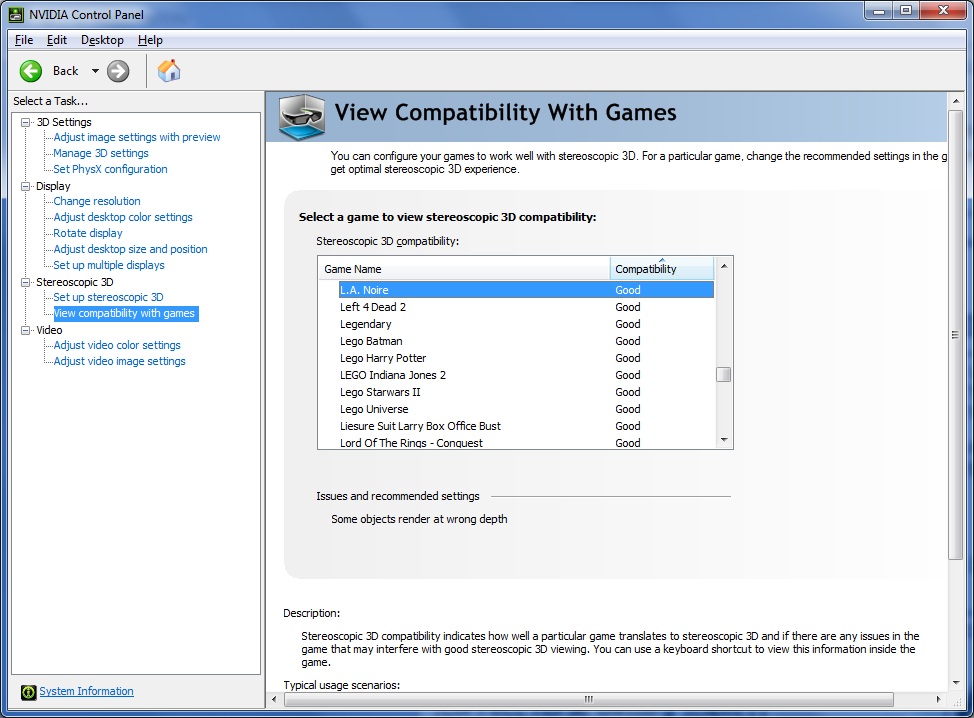This screenshot has height=718, width=974.
Task: Open Set PhysX configuration
Action: [110, 169]
